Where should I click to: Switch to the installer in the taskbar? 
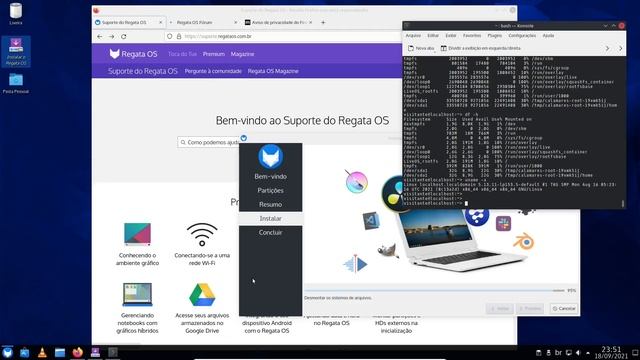click(95, 353)
